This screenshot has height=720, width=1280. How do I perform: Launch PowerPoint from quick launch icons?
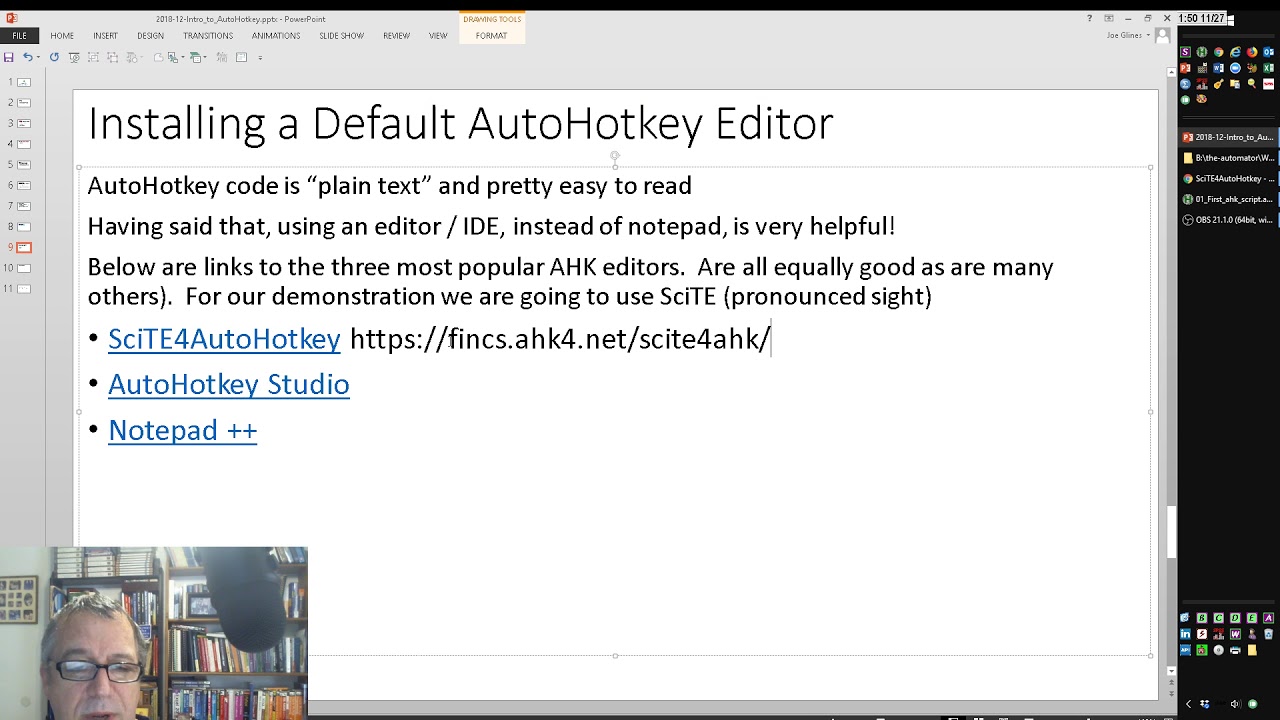click(x=1185, y=68)
